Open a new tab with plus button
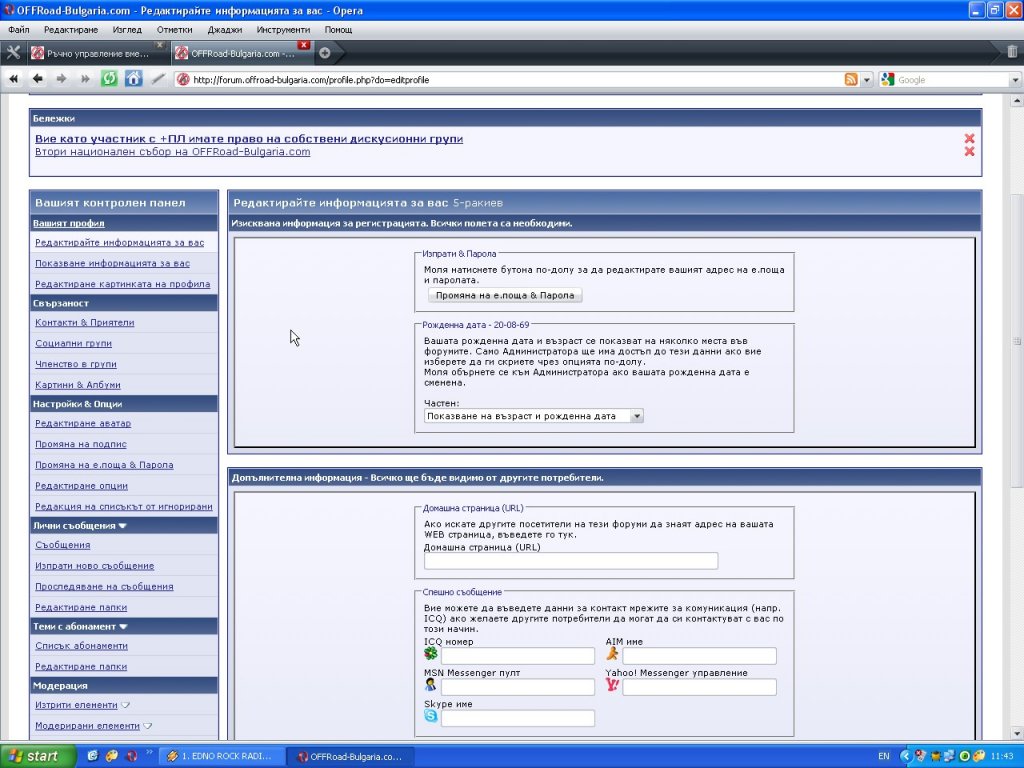This screenshot has height=768, width=1024. point(325,53)
